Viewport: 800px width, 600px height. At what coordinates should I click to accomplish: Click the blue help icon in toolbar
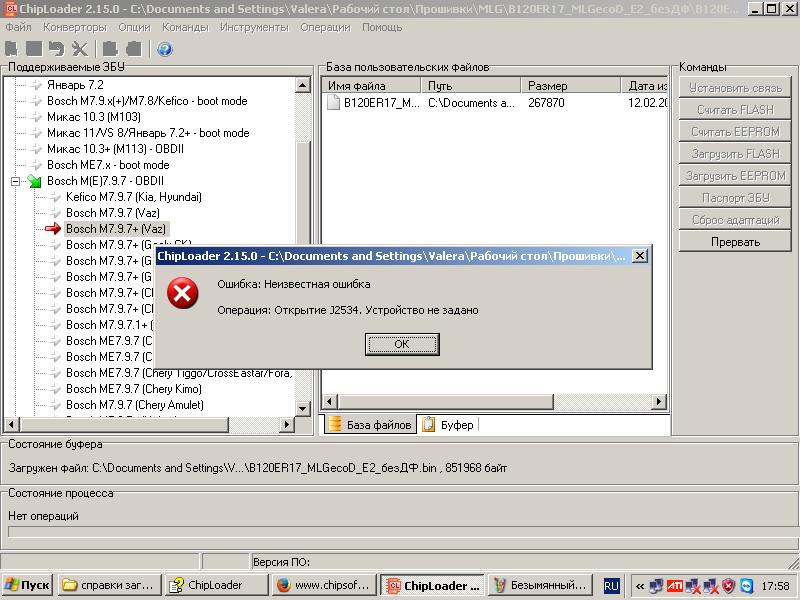(x=165, y=49)
